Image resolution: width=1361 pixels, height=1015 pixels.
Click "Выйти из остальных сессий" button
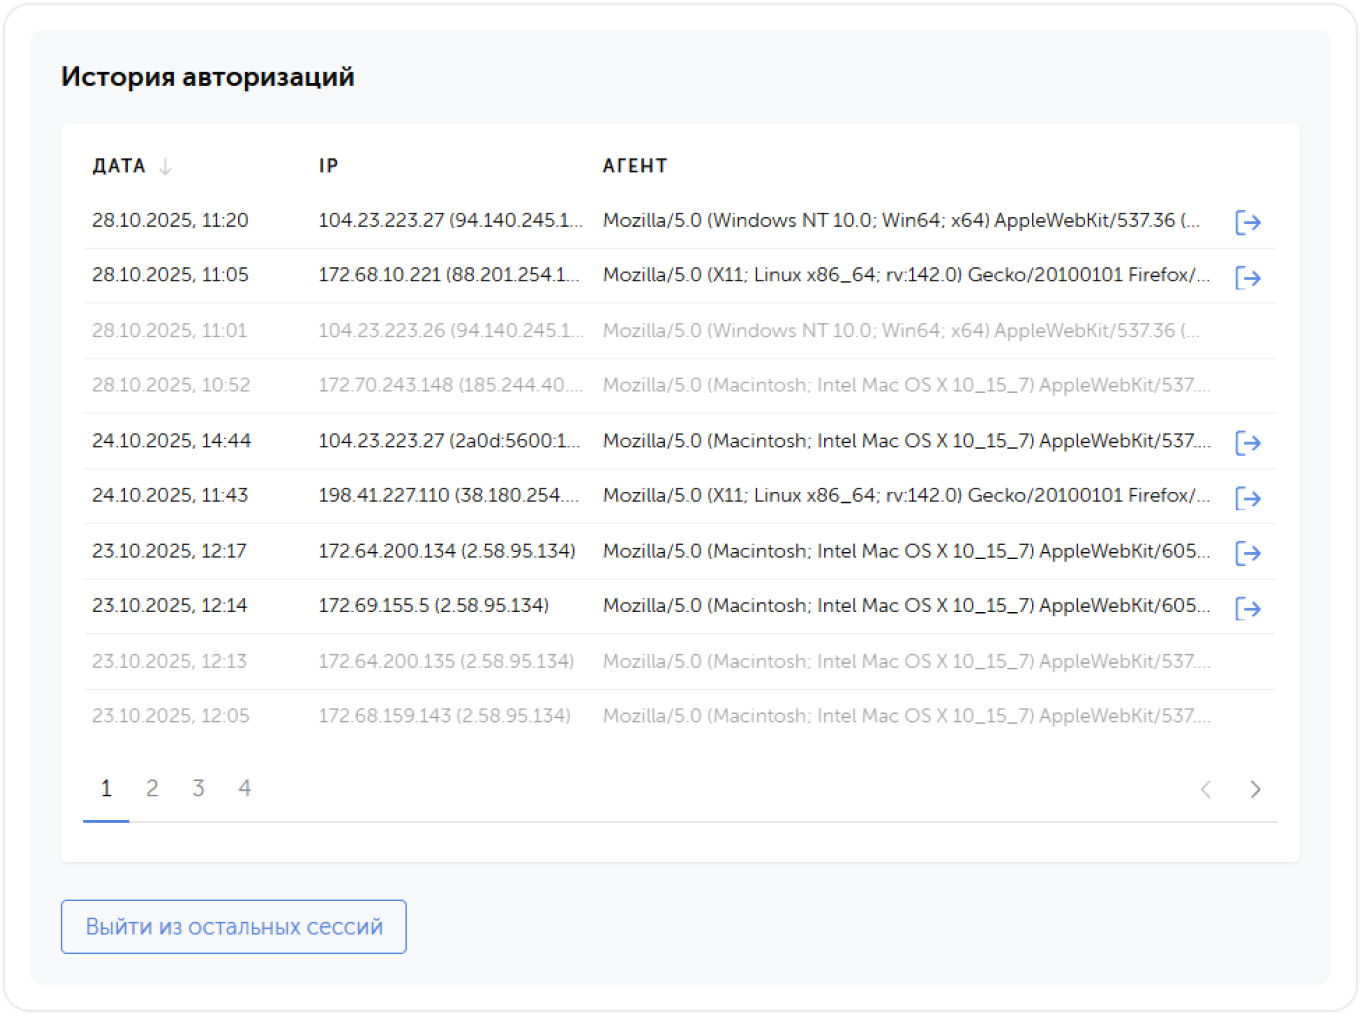pyautogui.click(x=233, y=927)
